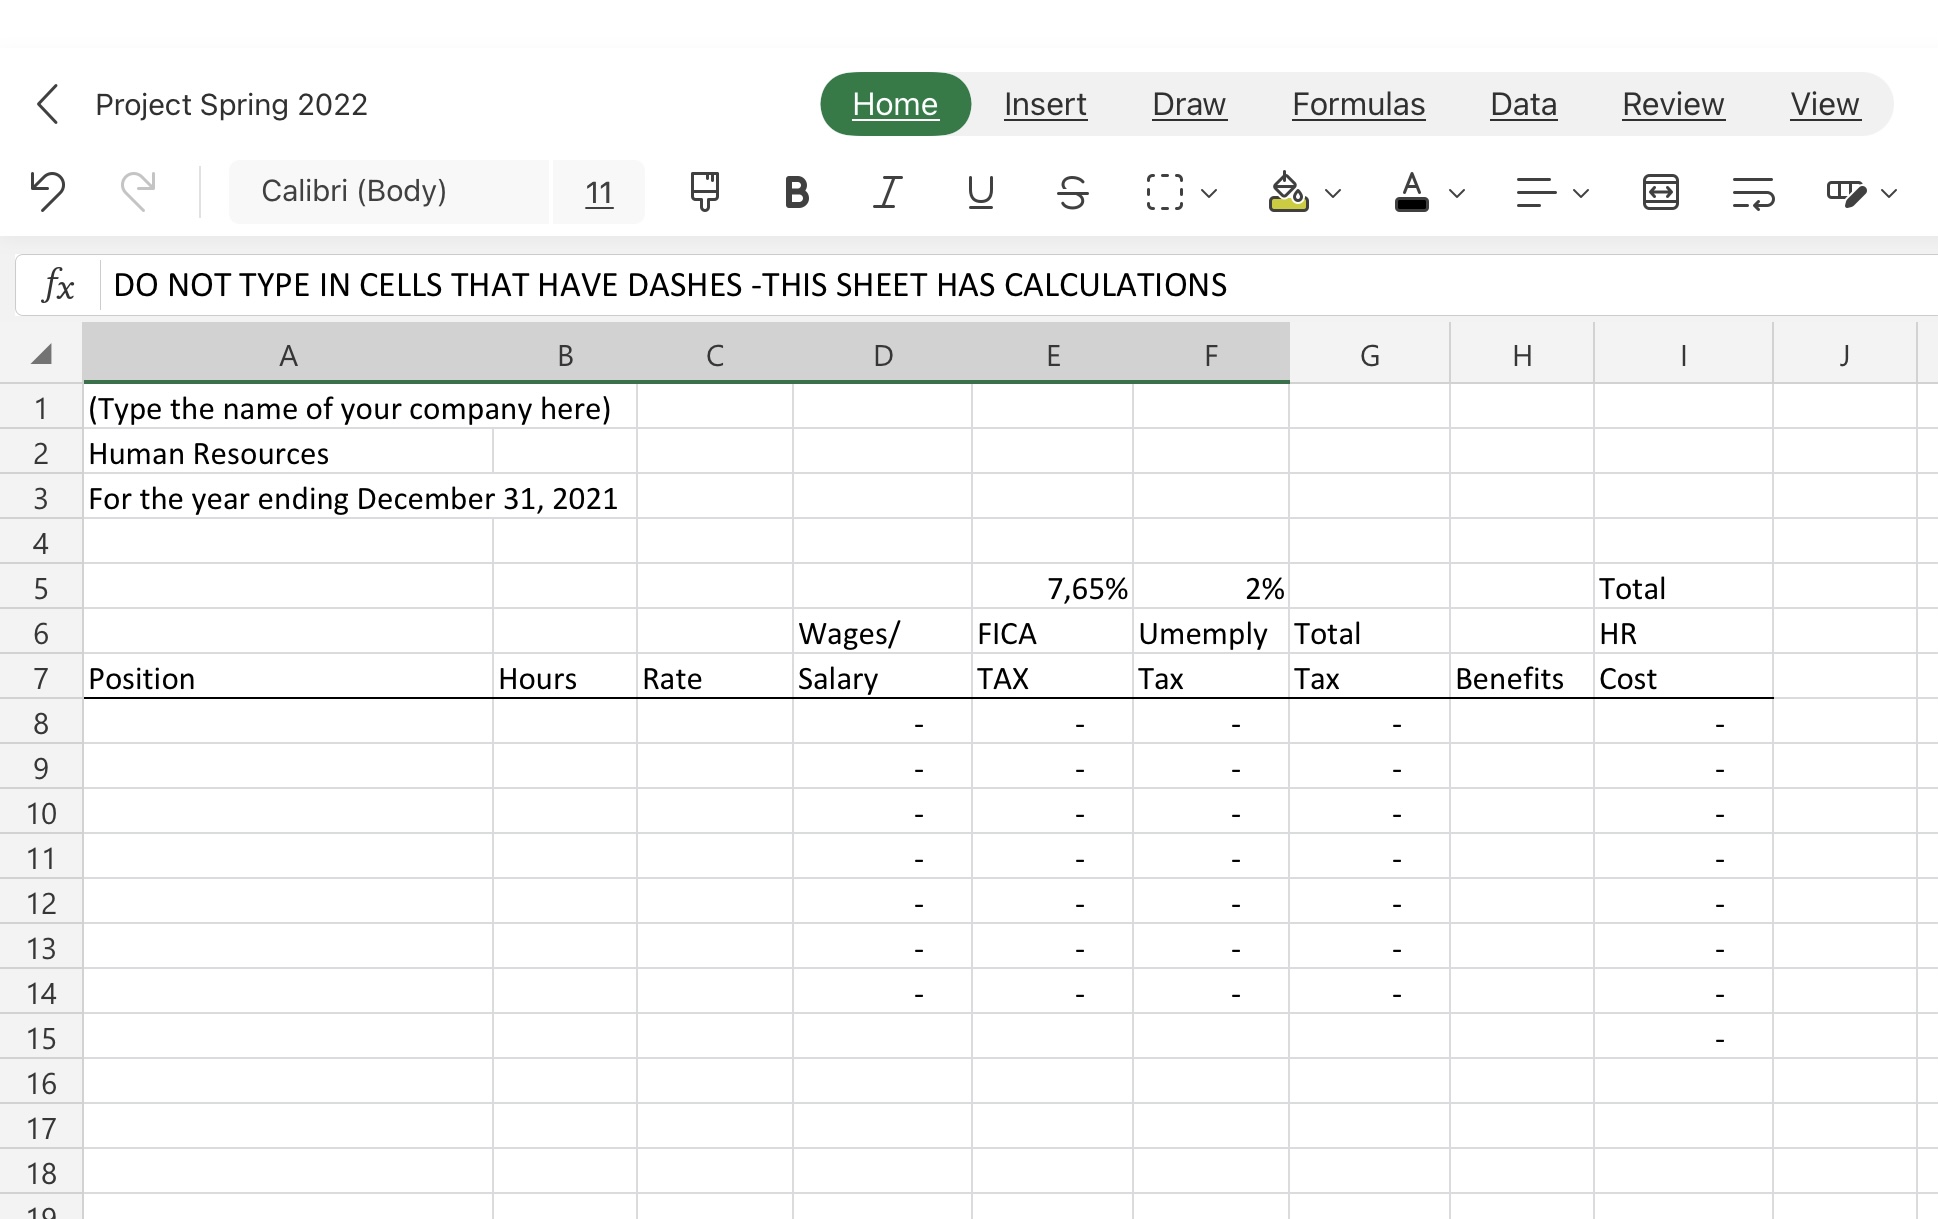Toggle Bold formatting

pyautogui.click(x=796, y=191)
